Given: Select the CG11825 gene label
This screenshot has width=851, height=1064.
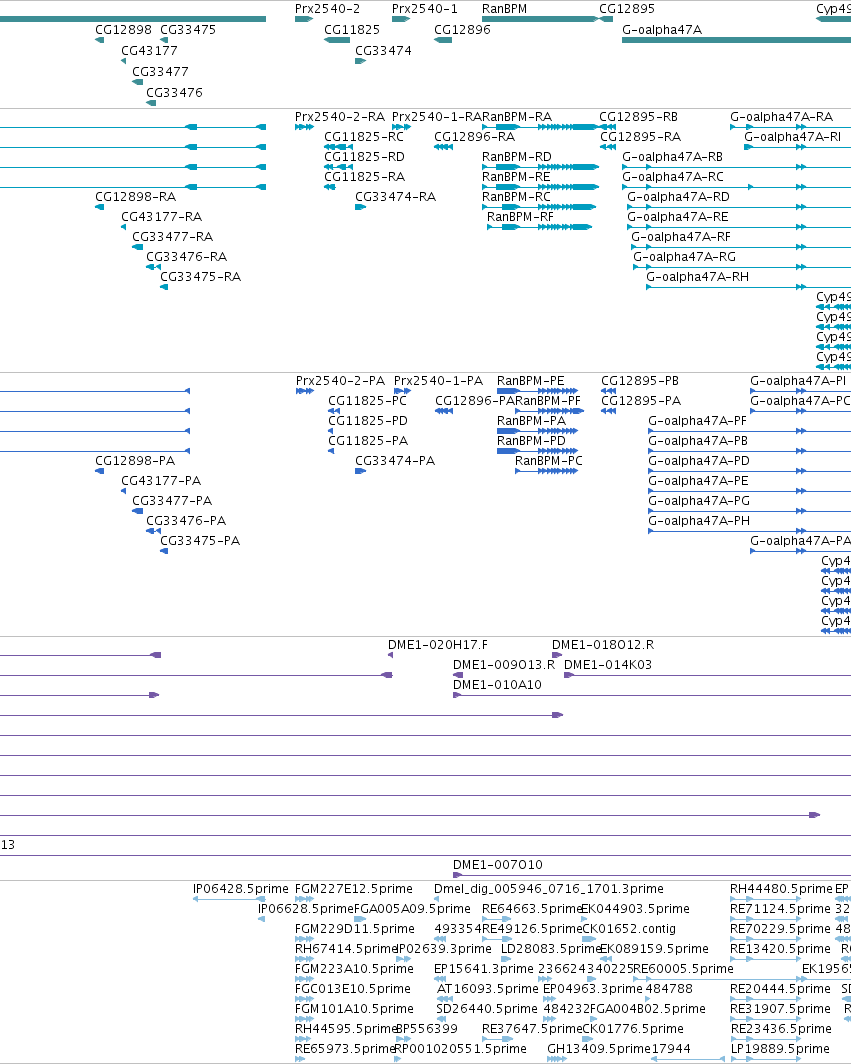Looking at the screenshot, I should pos(352,30).
